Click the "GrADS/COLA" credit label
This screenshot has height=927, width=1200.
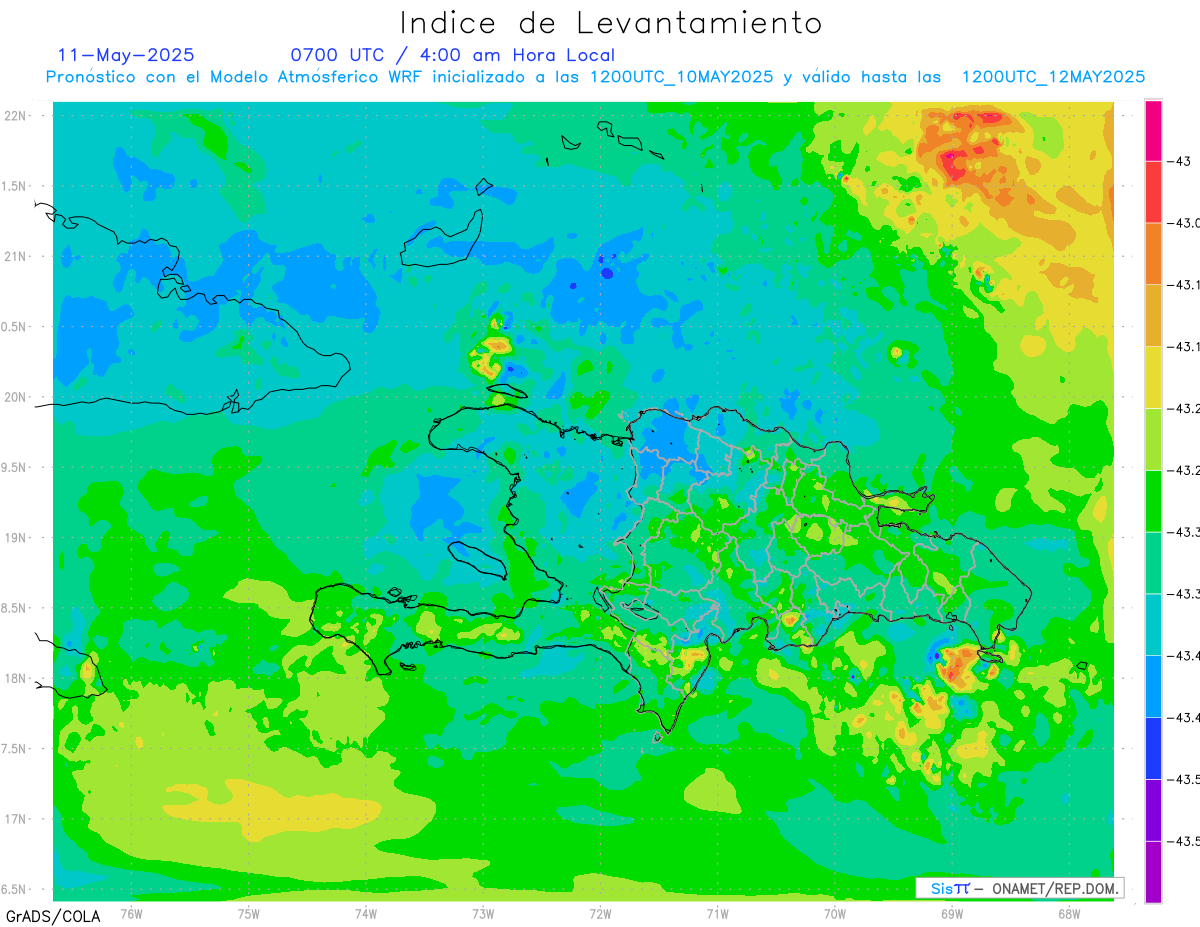[x=53, y=916]
